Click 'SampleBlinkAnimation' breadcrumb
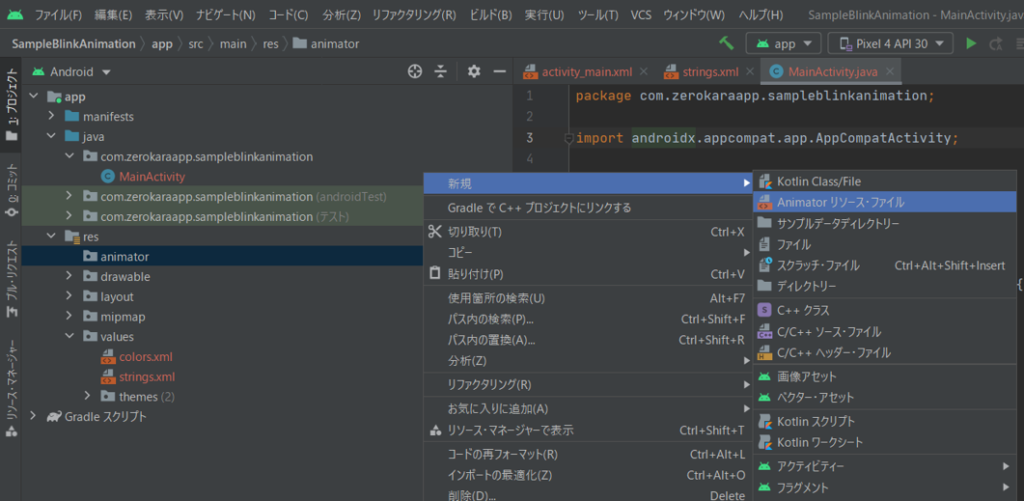This screenshot has width=1024, height=501. (73, 44)
